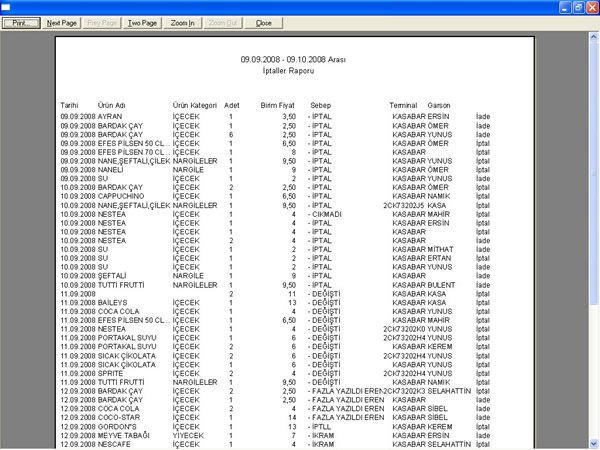Click terminal code 2CK73202K0
Viewport: 600px width, 450px height.
click(404, 329)
